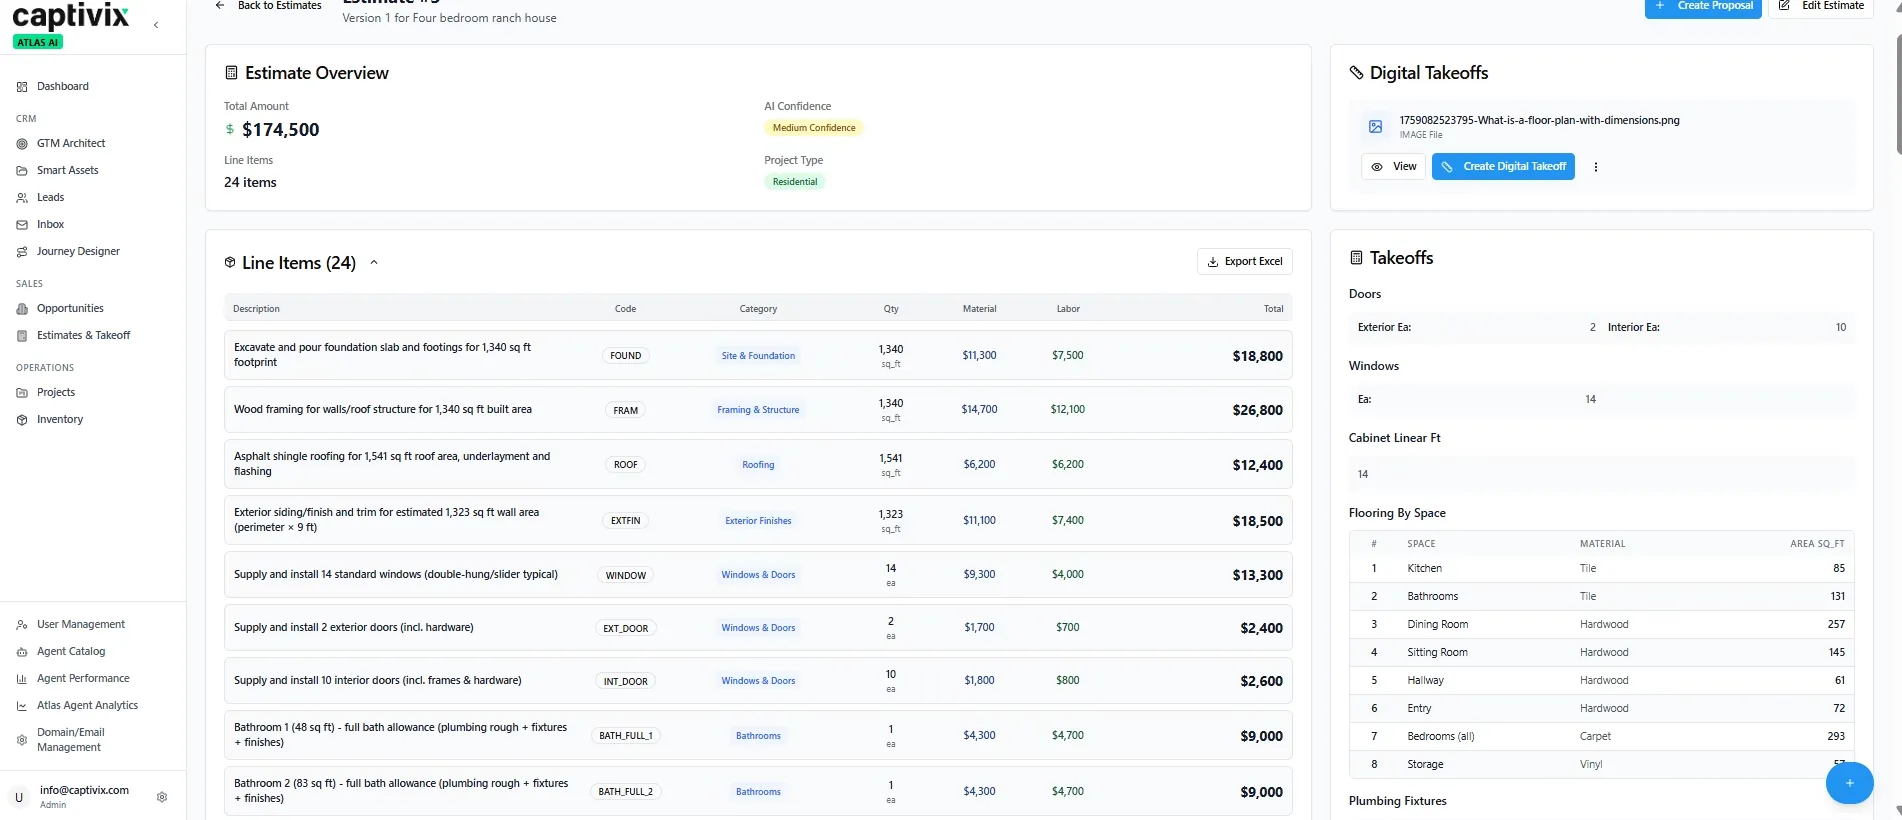The image size is (1902, 820).
Task: Click the BATH_FULL_1 code tag
Action: [626, 736]
